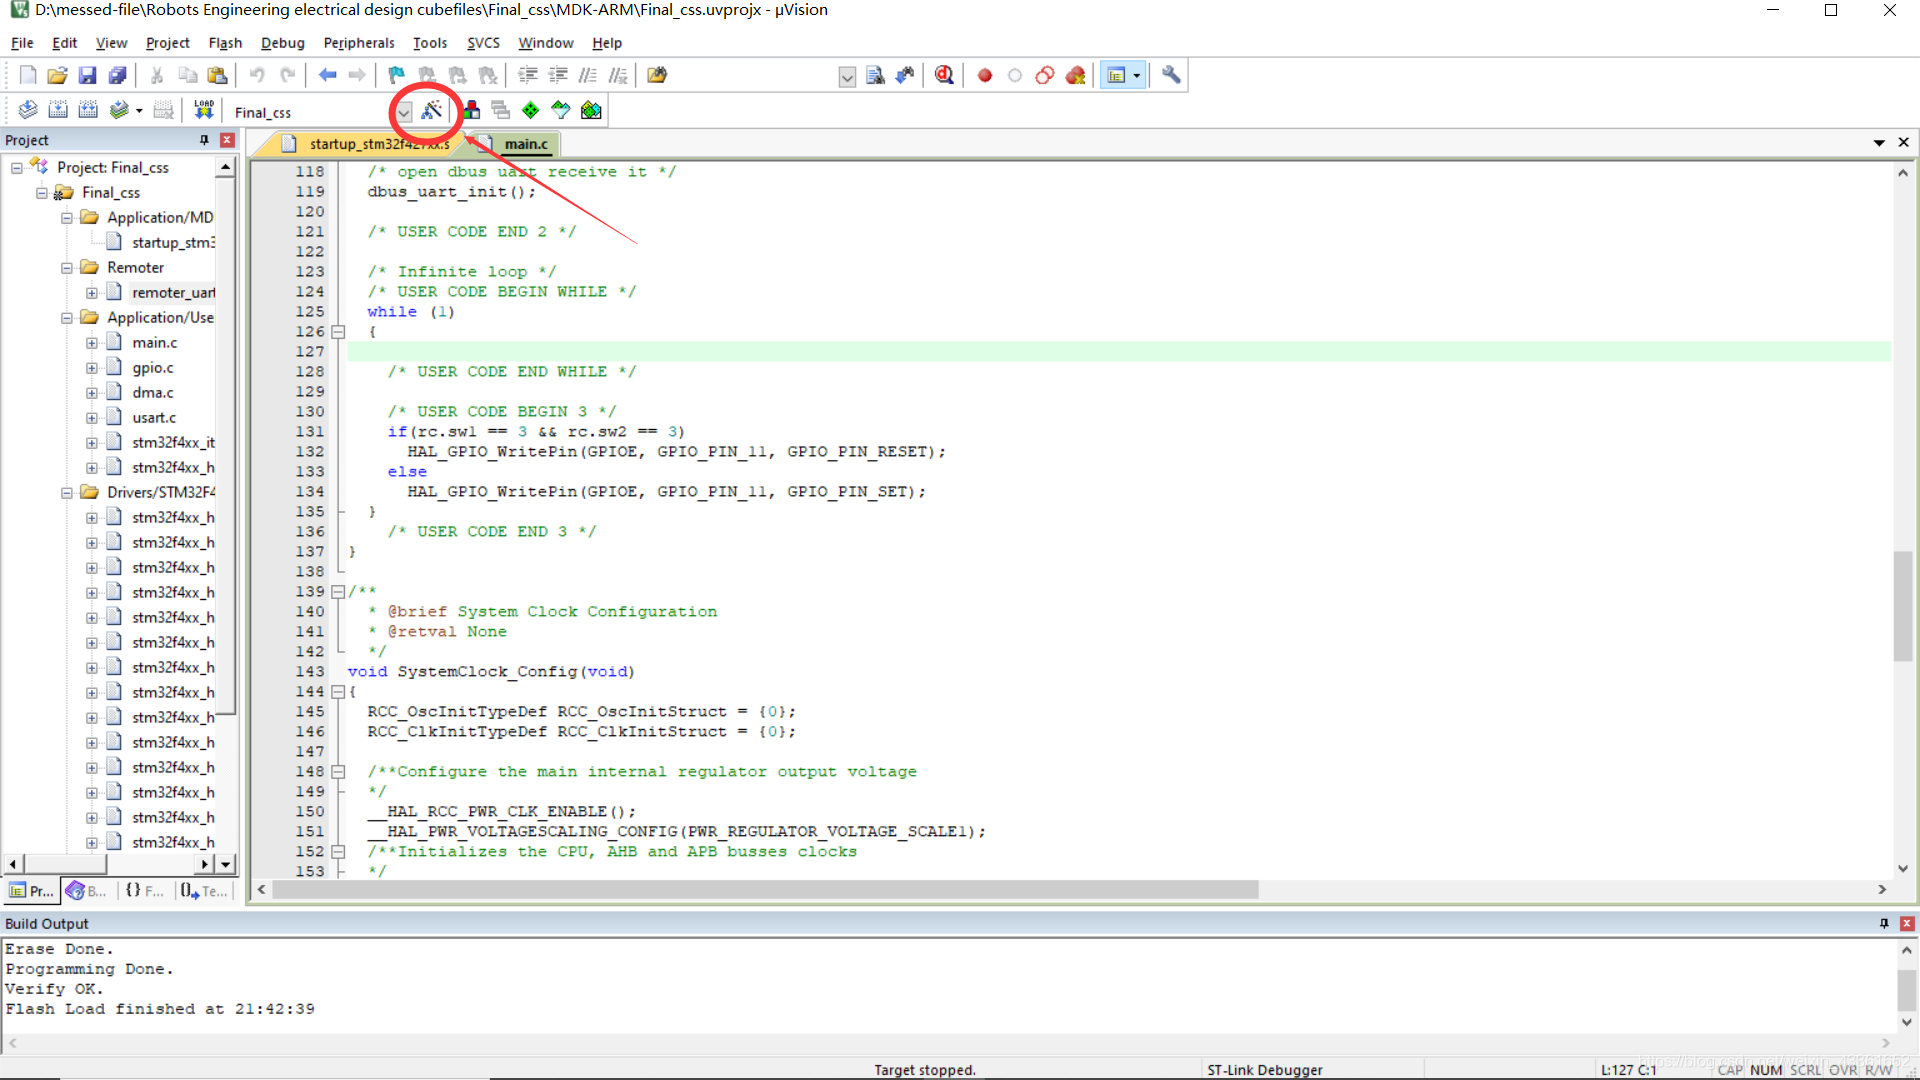This screenshot has width=1920, height=1080.
Task: Click the Options for target icon
Action: pyautogui.click(x=431, y=111)
